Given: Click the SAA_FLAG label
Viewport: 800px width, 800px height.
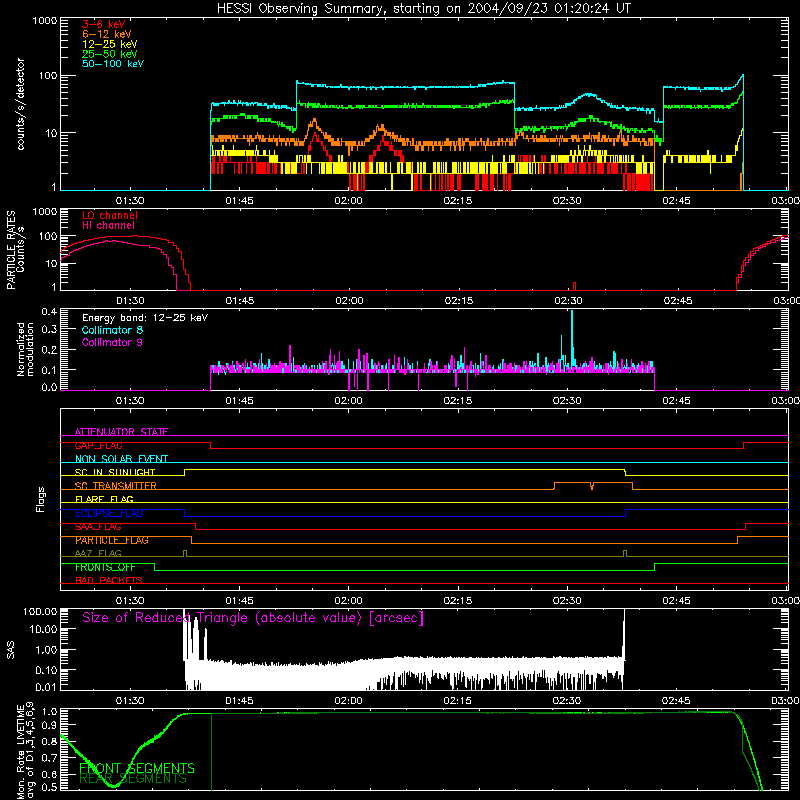Looking at the screenshot, I should coord(98,527).
